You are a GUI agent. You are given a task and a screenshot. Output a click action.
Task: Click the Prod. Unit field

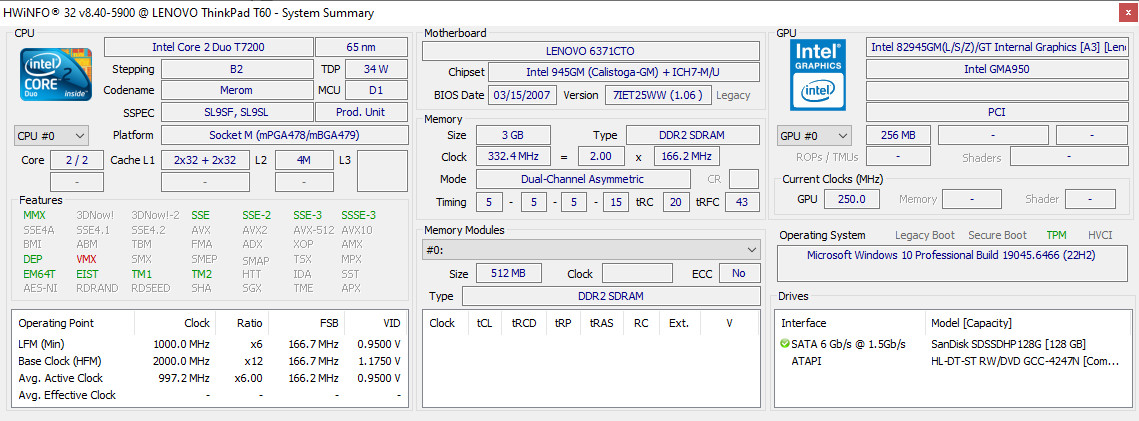361,113
